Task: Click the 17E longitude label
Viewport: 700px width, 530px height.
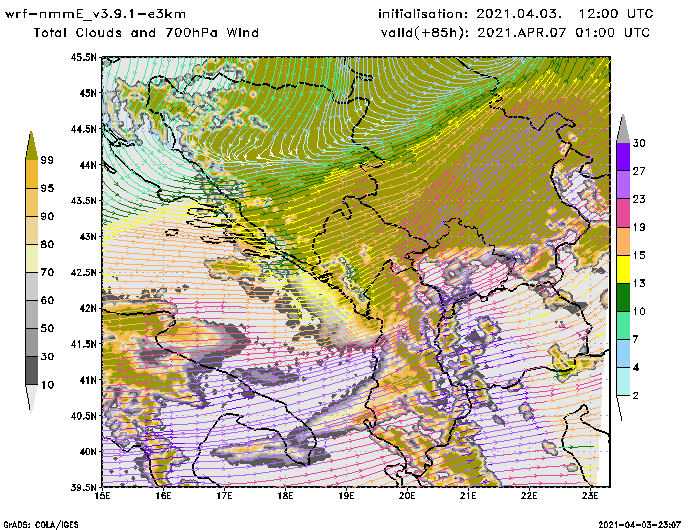Action: (225, 496)
